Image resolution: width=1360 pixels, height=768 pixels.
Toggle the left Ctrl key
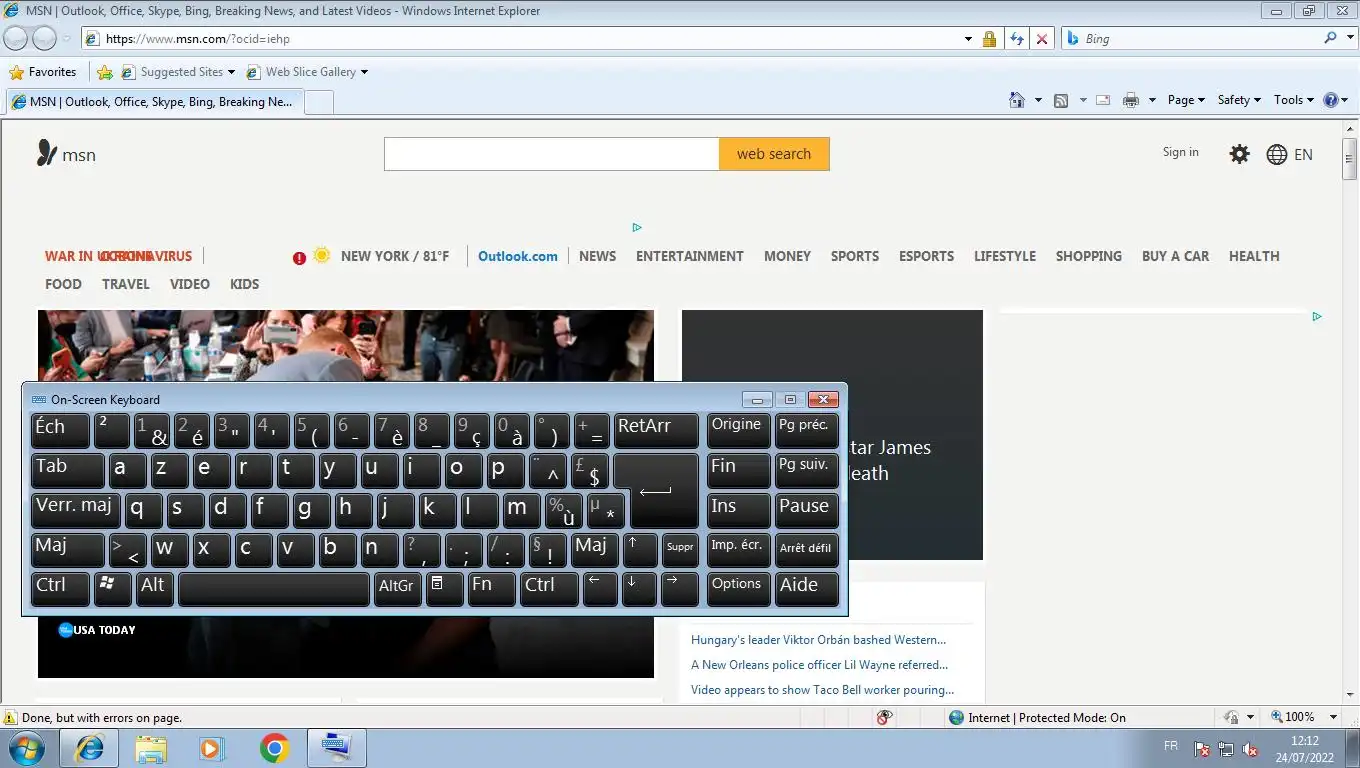click(60, 588)
